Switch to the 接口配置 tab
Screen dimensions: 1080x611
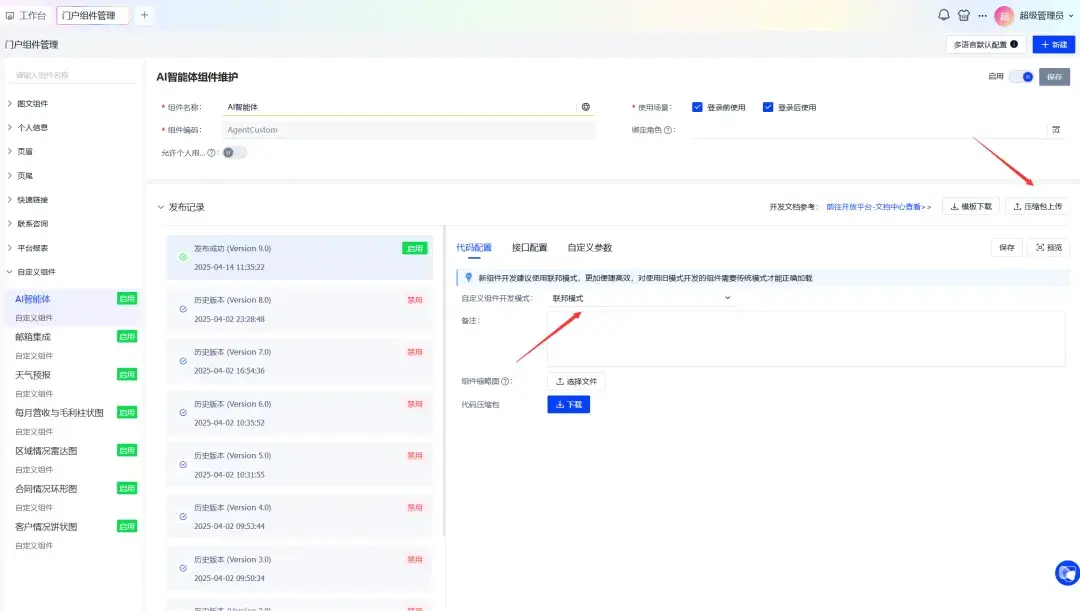[530, 247]
